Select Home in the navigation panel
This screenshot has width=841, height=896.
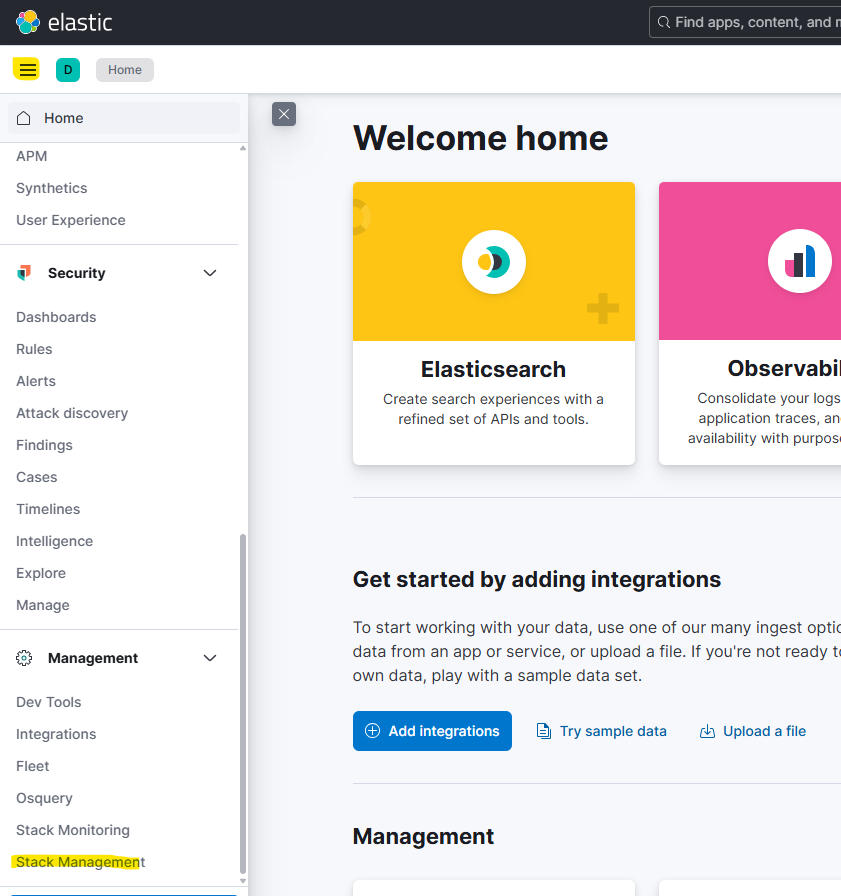coord(63,118)
